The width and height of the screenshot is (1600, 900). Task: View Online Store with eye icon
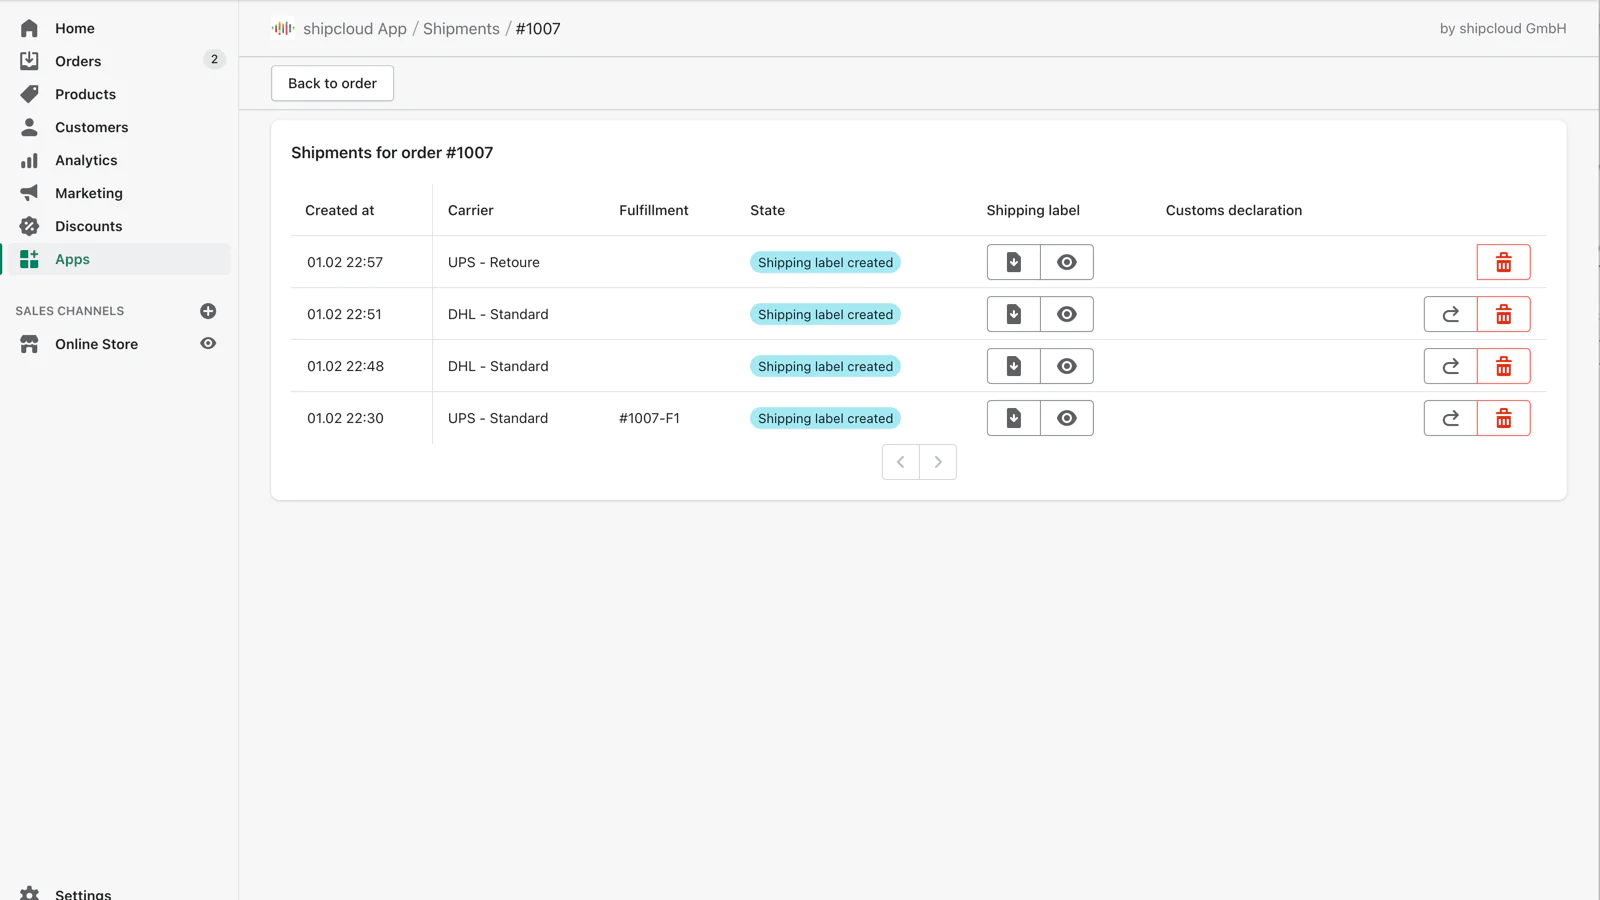[208, 343]
